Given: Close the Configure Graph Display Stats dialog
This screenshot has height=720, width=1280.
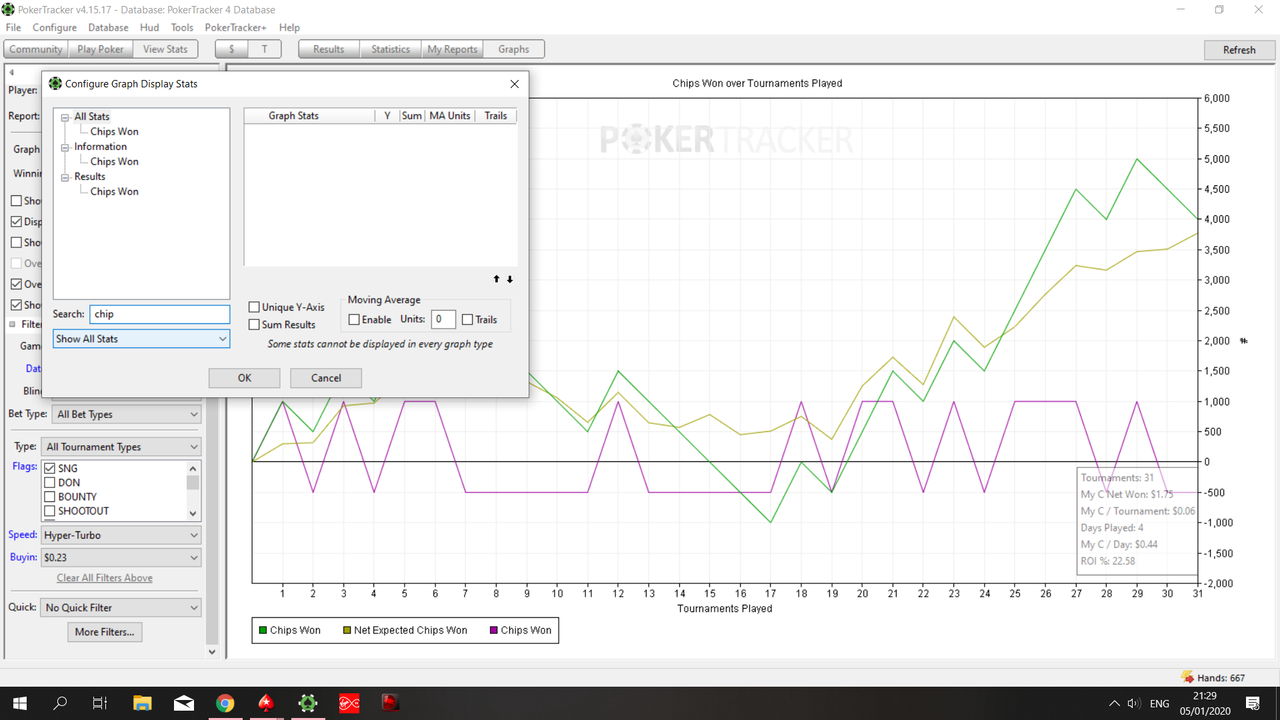Looking at the screenshot, I should tap(515, 84).
